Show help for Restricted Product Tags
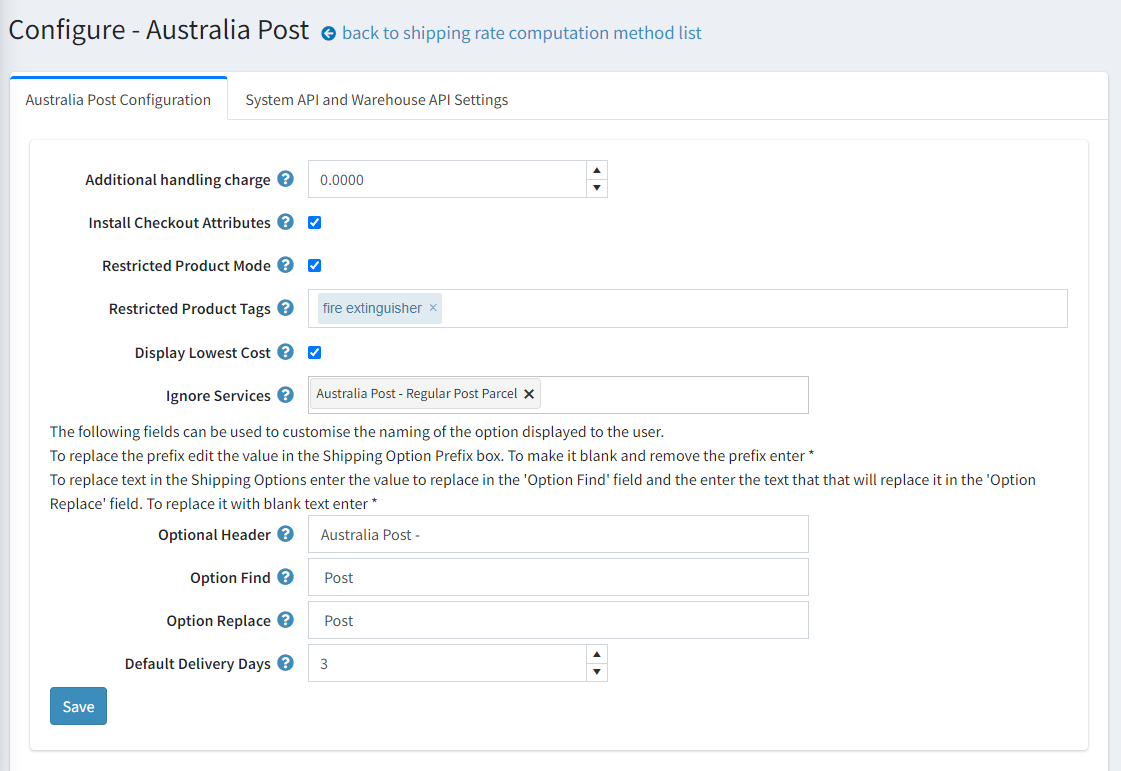This screenshot has width=1121, height=771. tap(285, 308)
